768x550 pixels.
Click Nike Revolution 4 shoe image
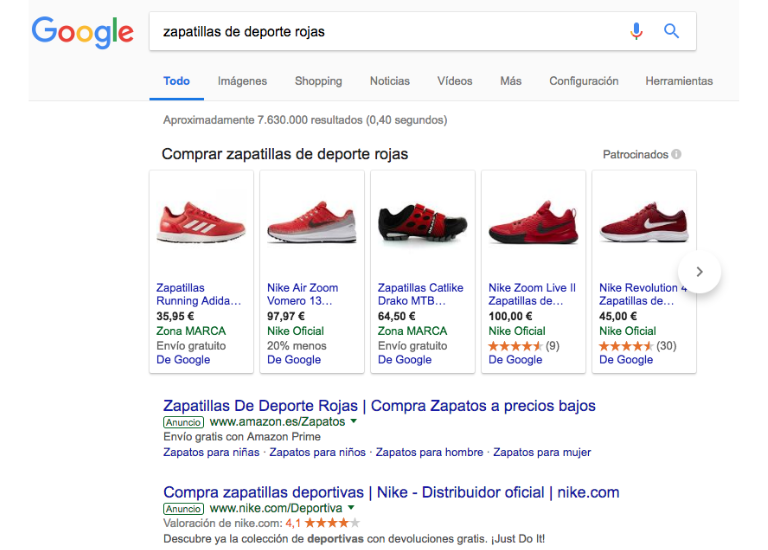click(644, 222)
